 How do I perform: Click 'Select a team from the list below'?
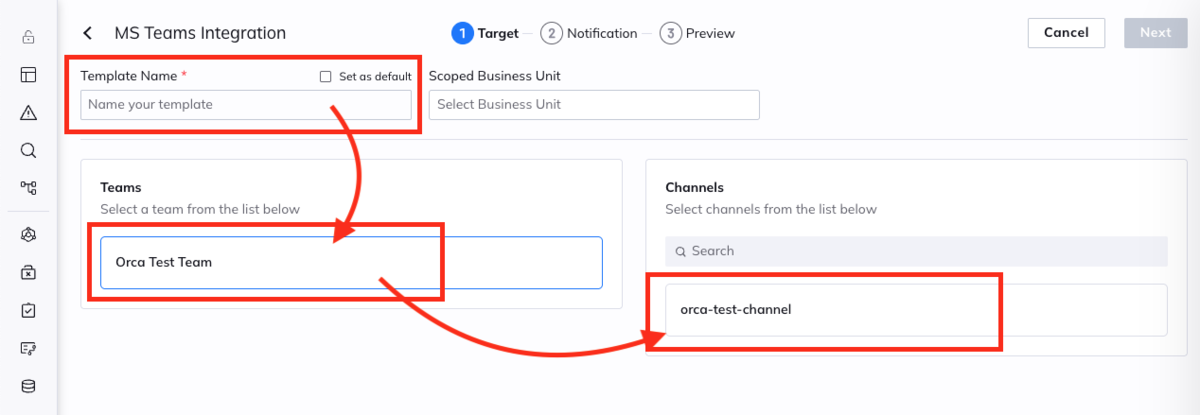(x=200, y=209)
